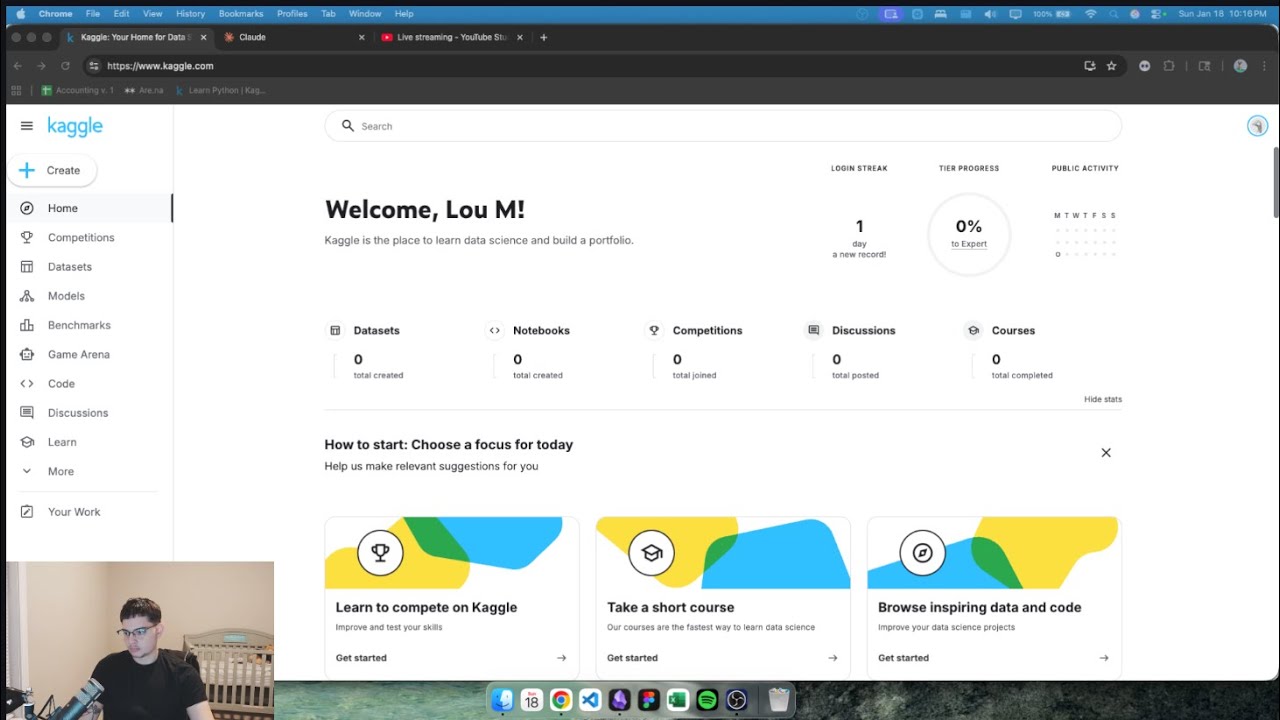Click Get started on 'Take a short course'
Viewport: 1280px width, 720px height.
coord(632,658)
